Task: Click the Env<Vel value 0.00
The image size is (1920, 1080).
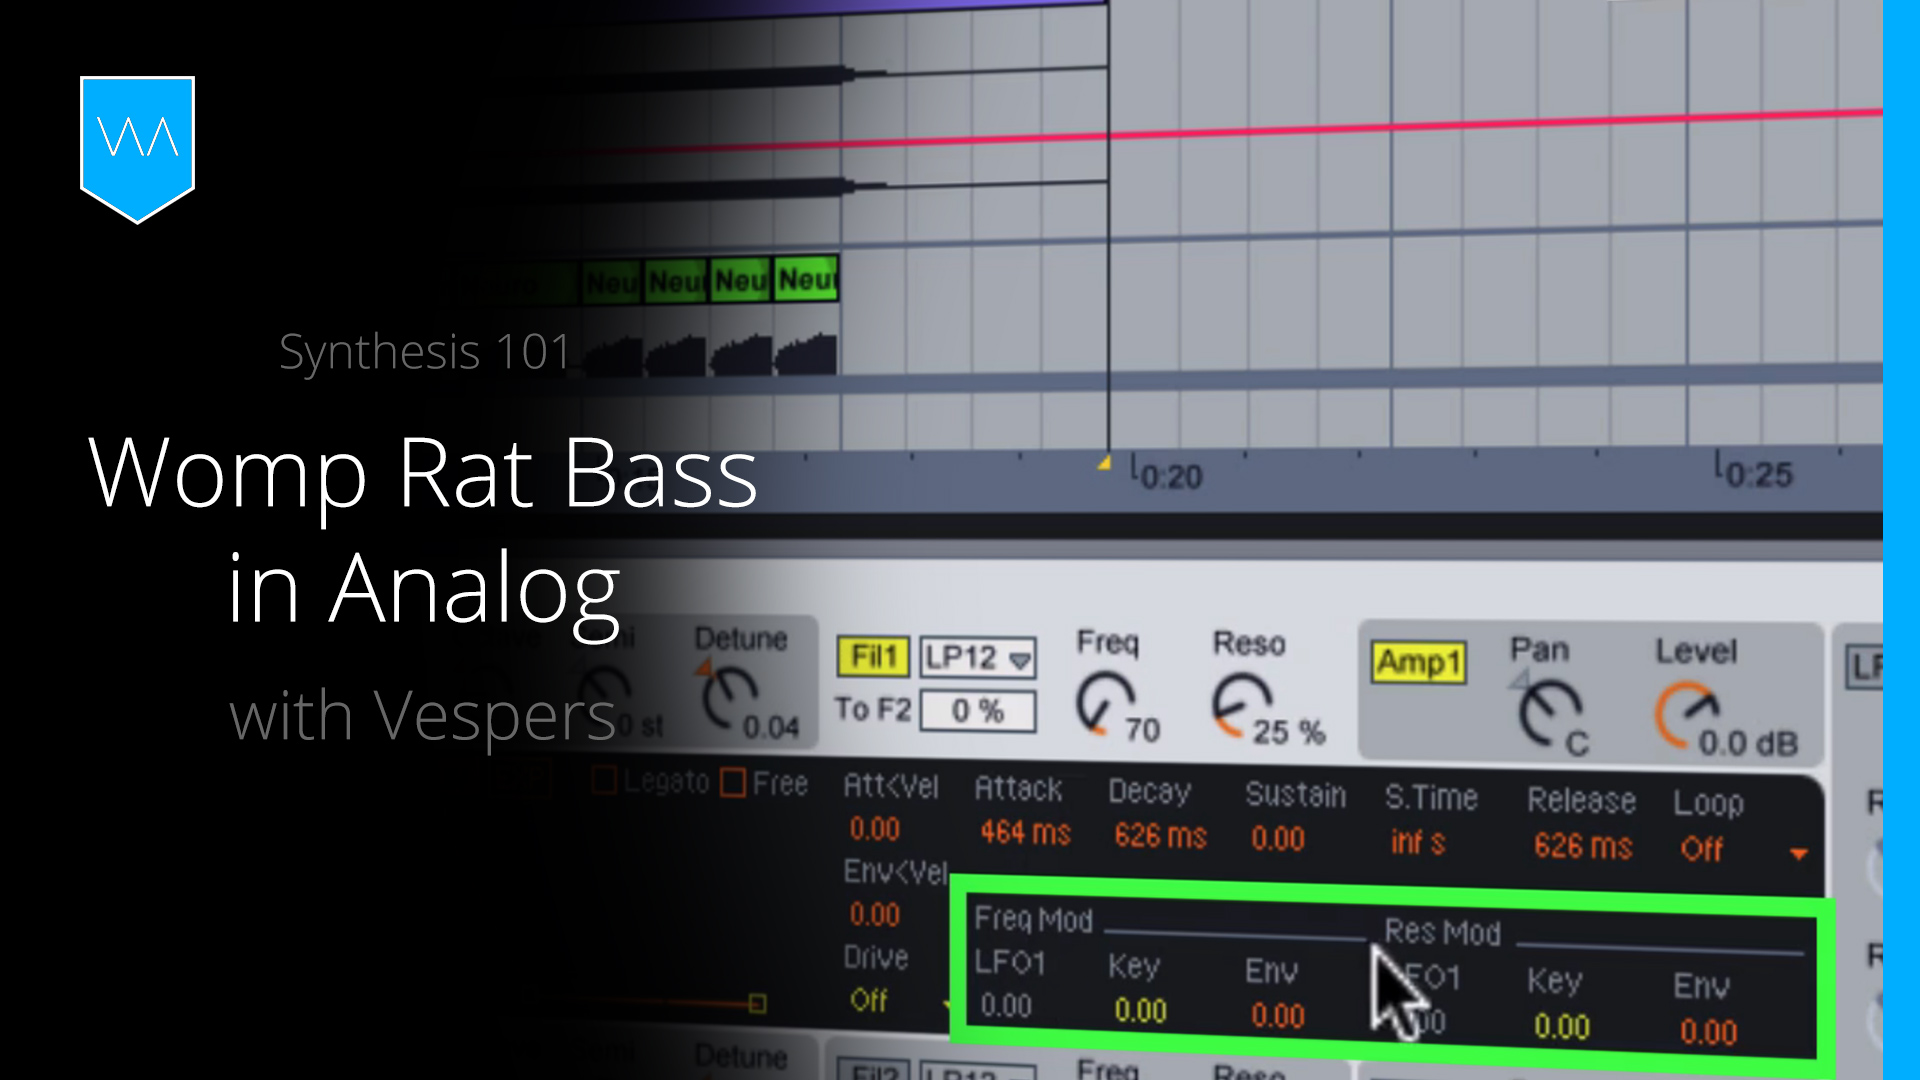Action: (x=874, y=914)
